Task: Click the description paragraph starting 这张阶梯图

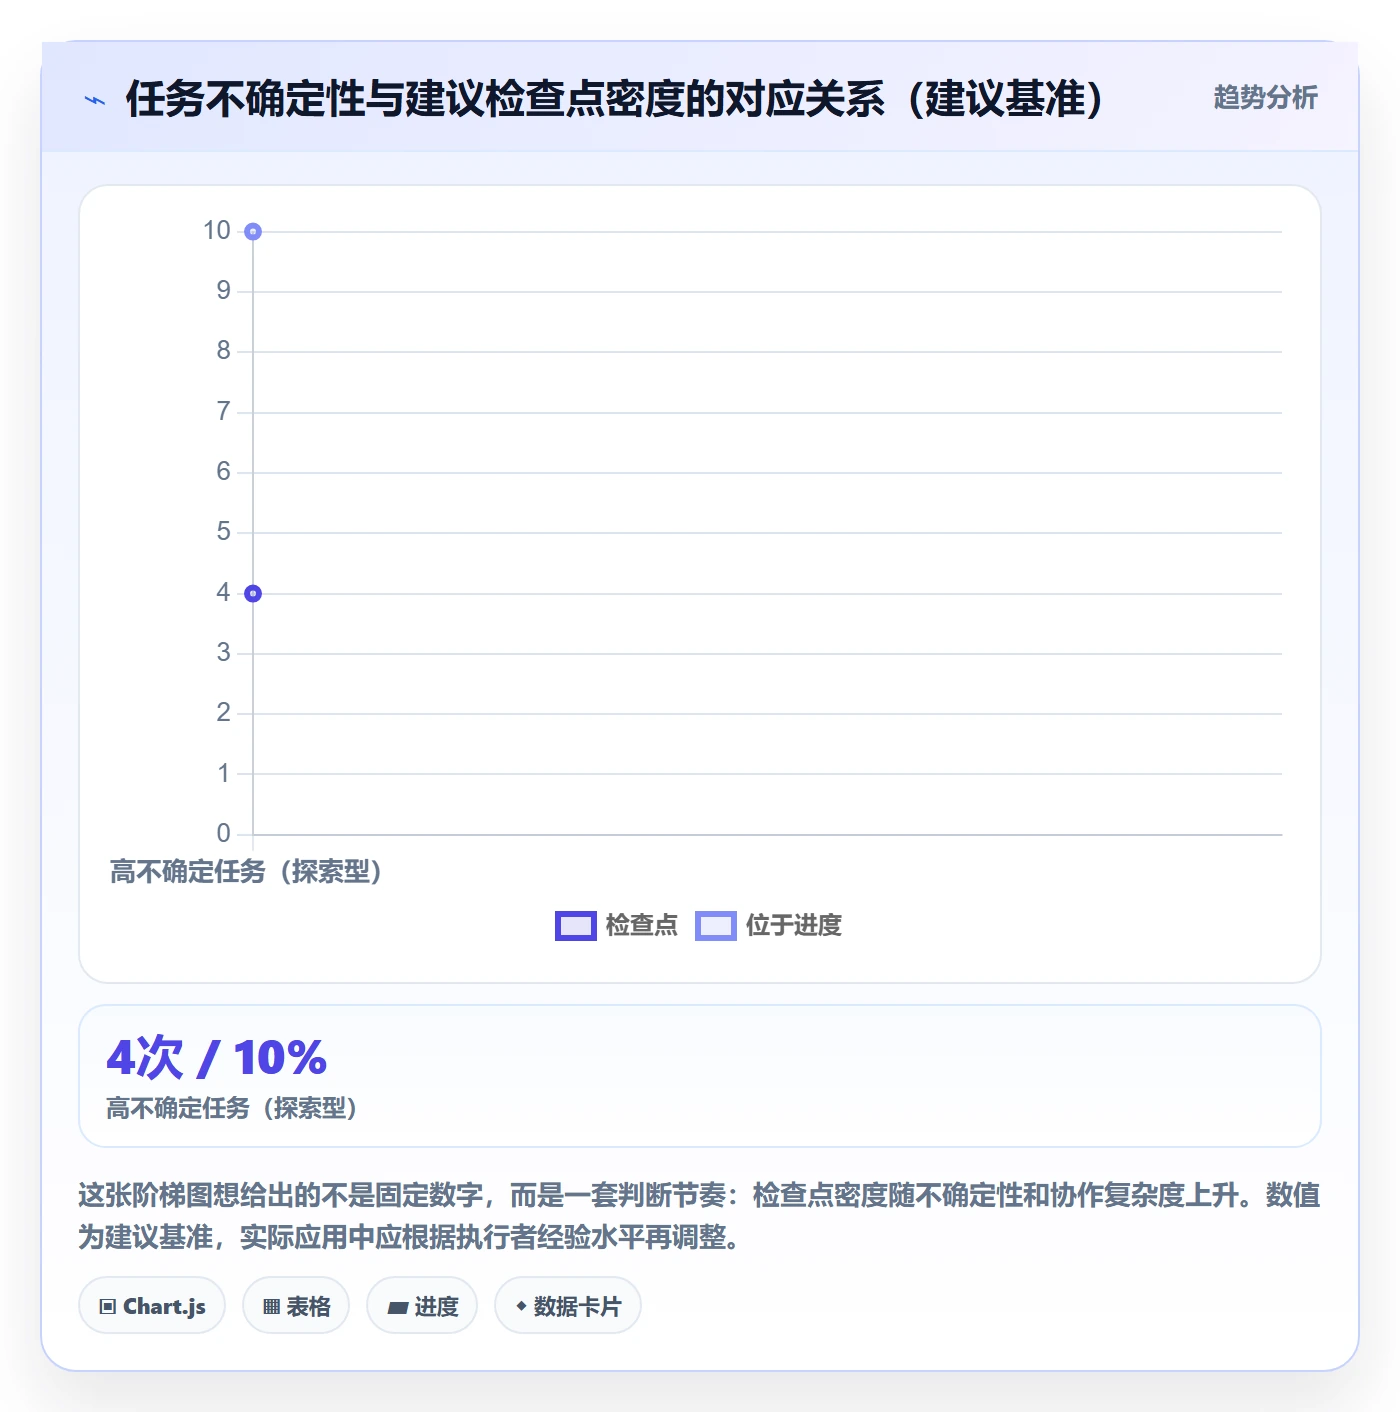Action: click(x=700, y=1216)
